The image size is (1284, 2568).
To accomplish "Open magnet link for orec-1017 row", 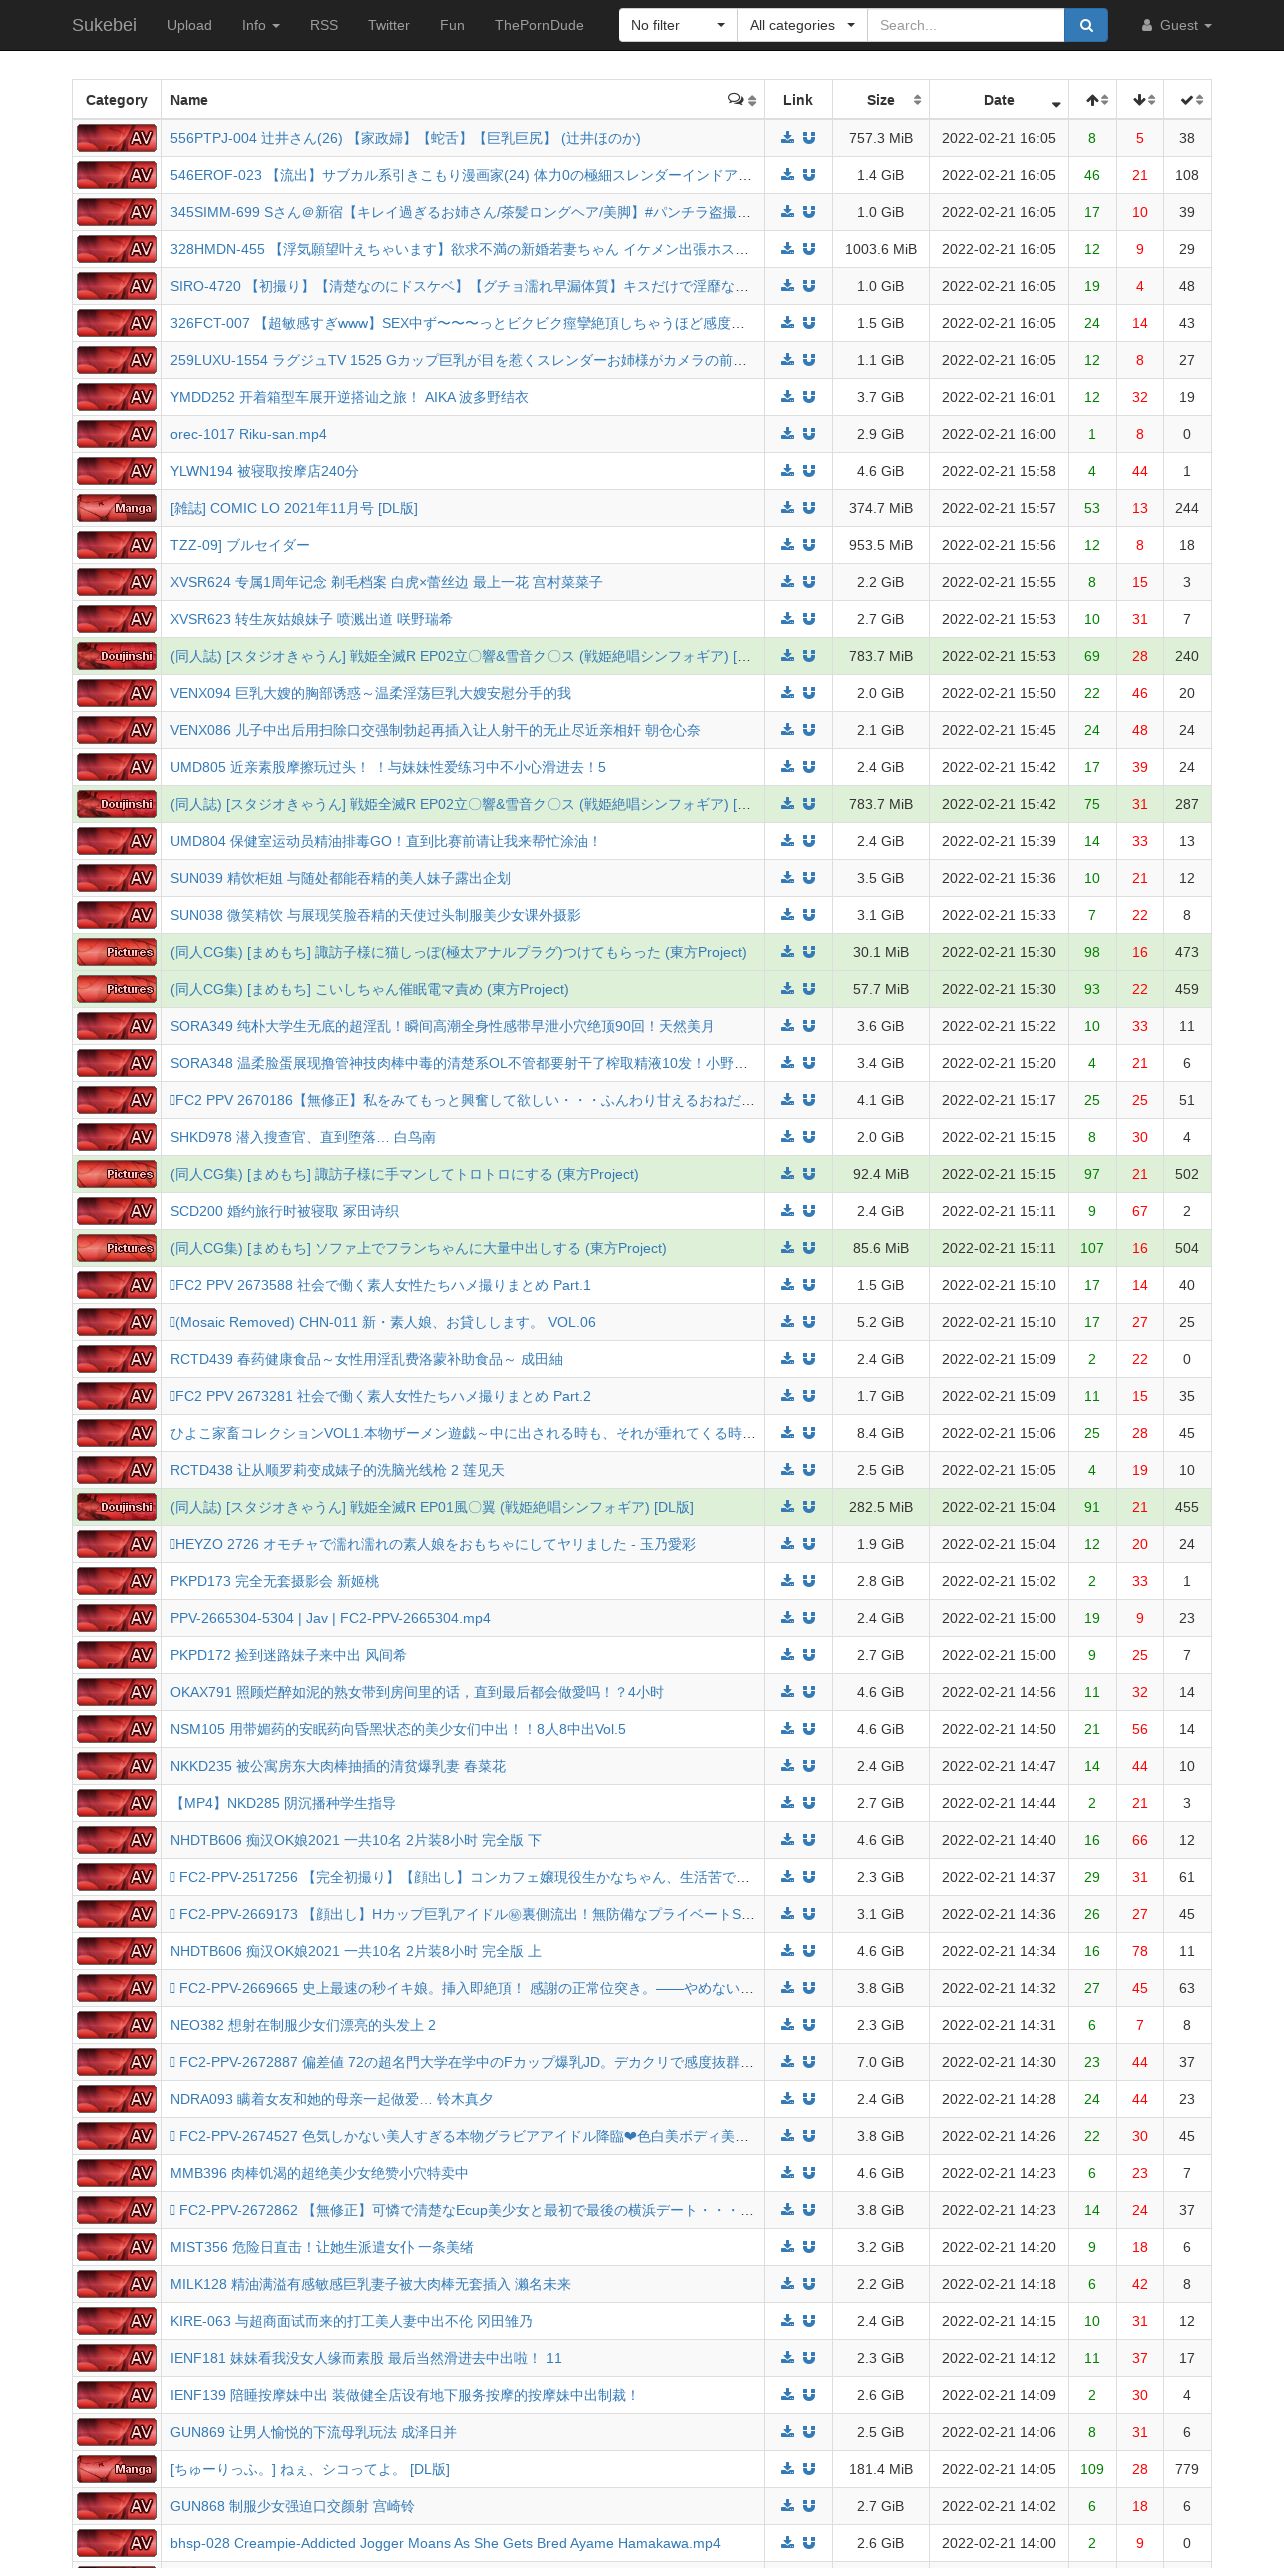I will click(x=809, y=434).
